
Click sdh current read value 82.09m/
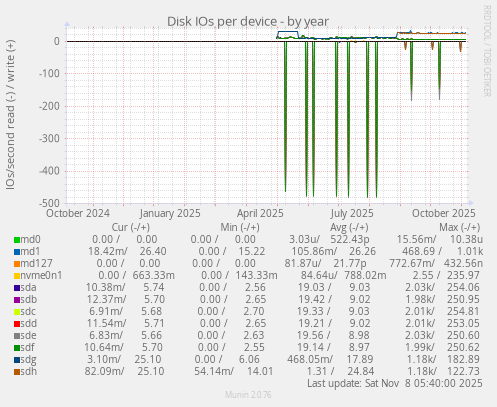[x=104, y=371]
